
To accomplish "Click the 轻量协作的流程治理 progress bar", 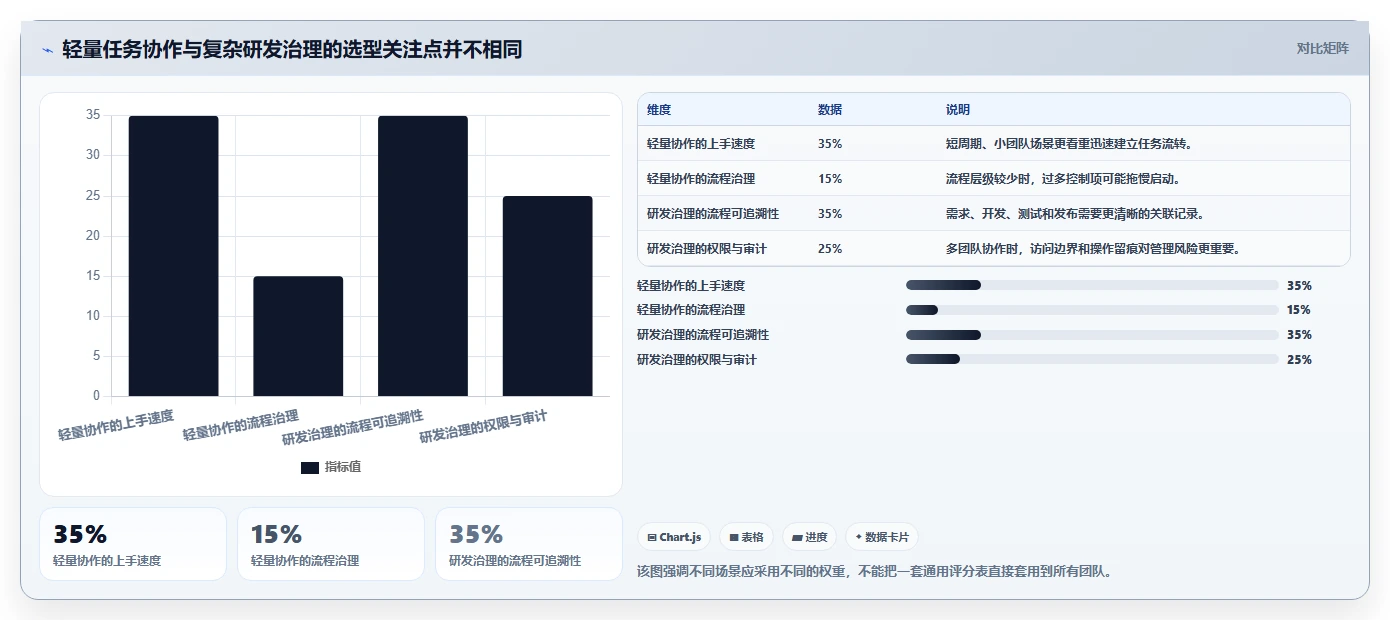I will 1092,310.
